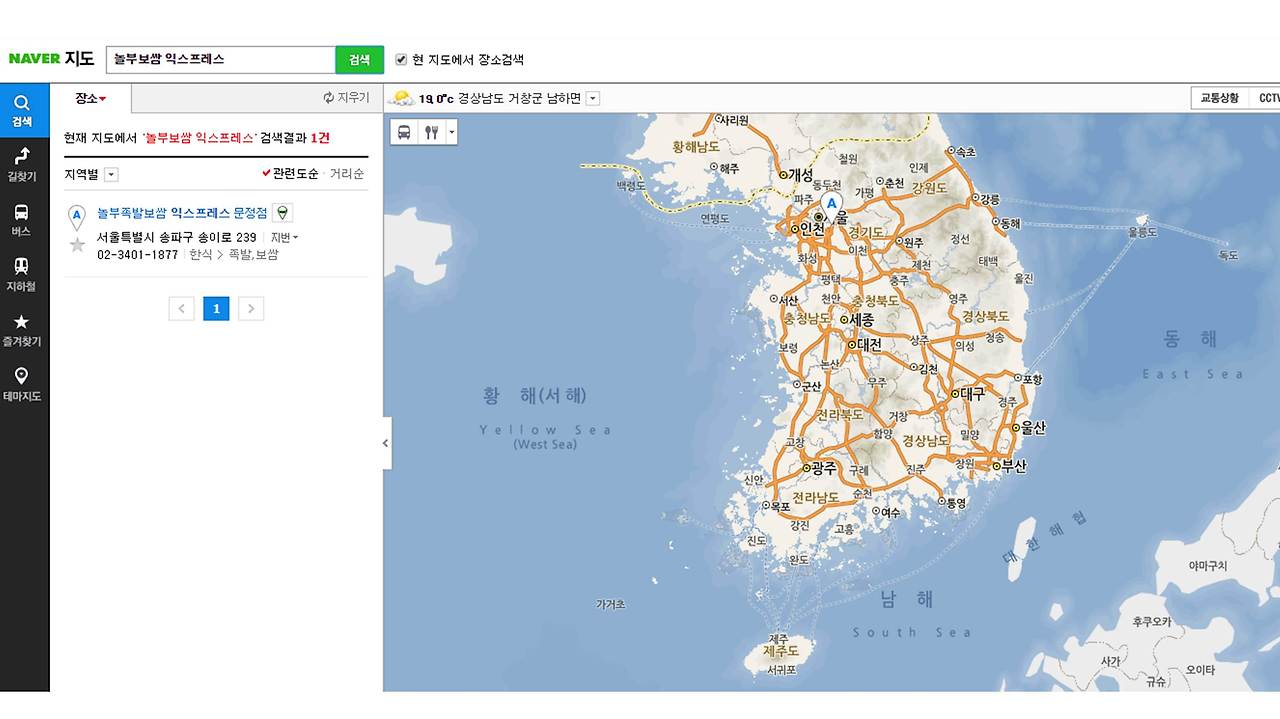The image size is (1280, 719).
Task: Open the CCTV button
Action: [1267, 98]
